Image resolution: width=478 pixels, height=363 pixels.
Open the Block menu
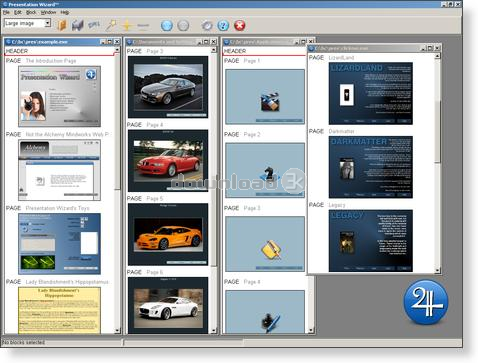pyautogui.click(x=31, y=12)
